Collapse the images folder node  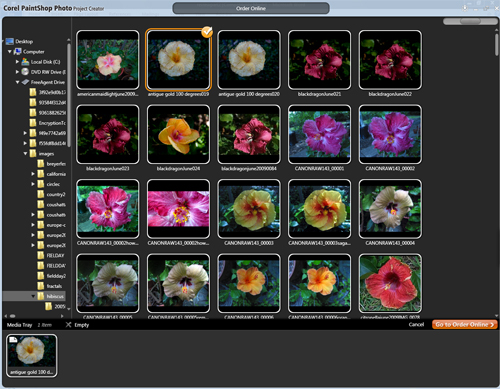coord(25,153)
